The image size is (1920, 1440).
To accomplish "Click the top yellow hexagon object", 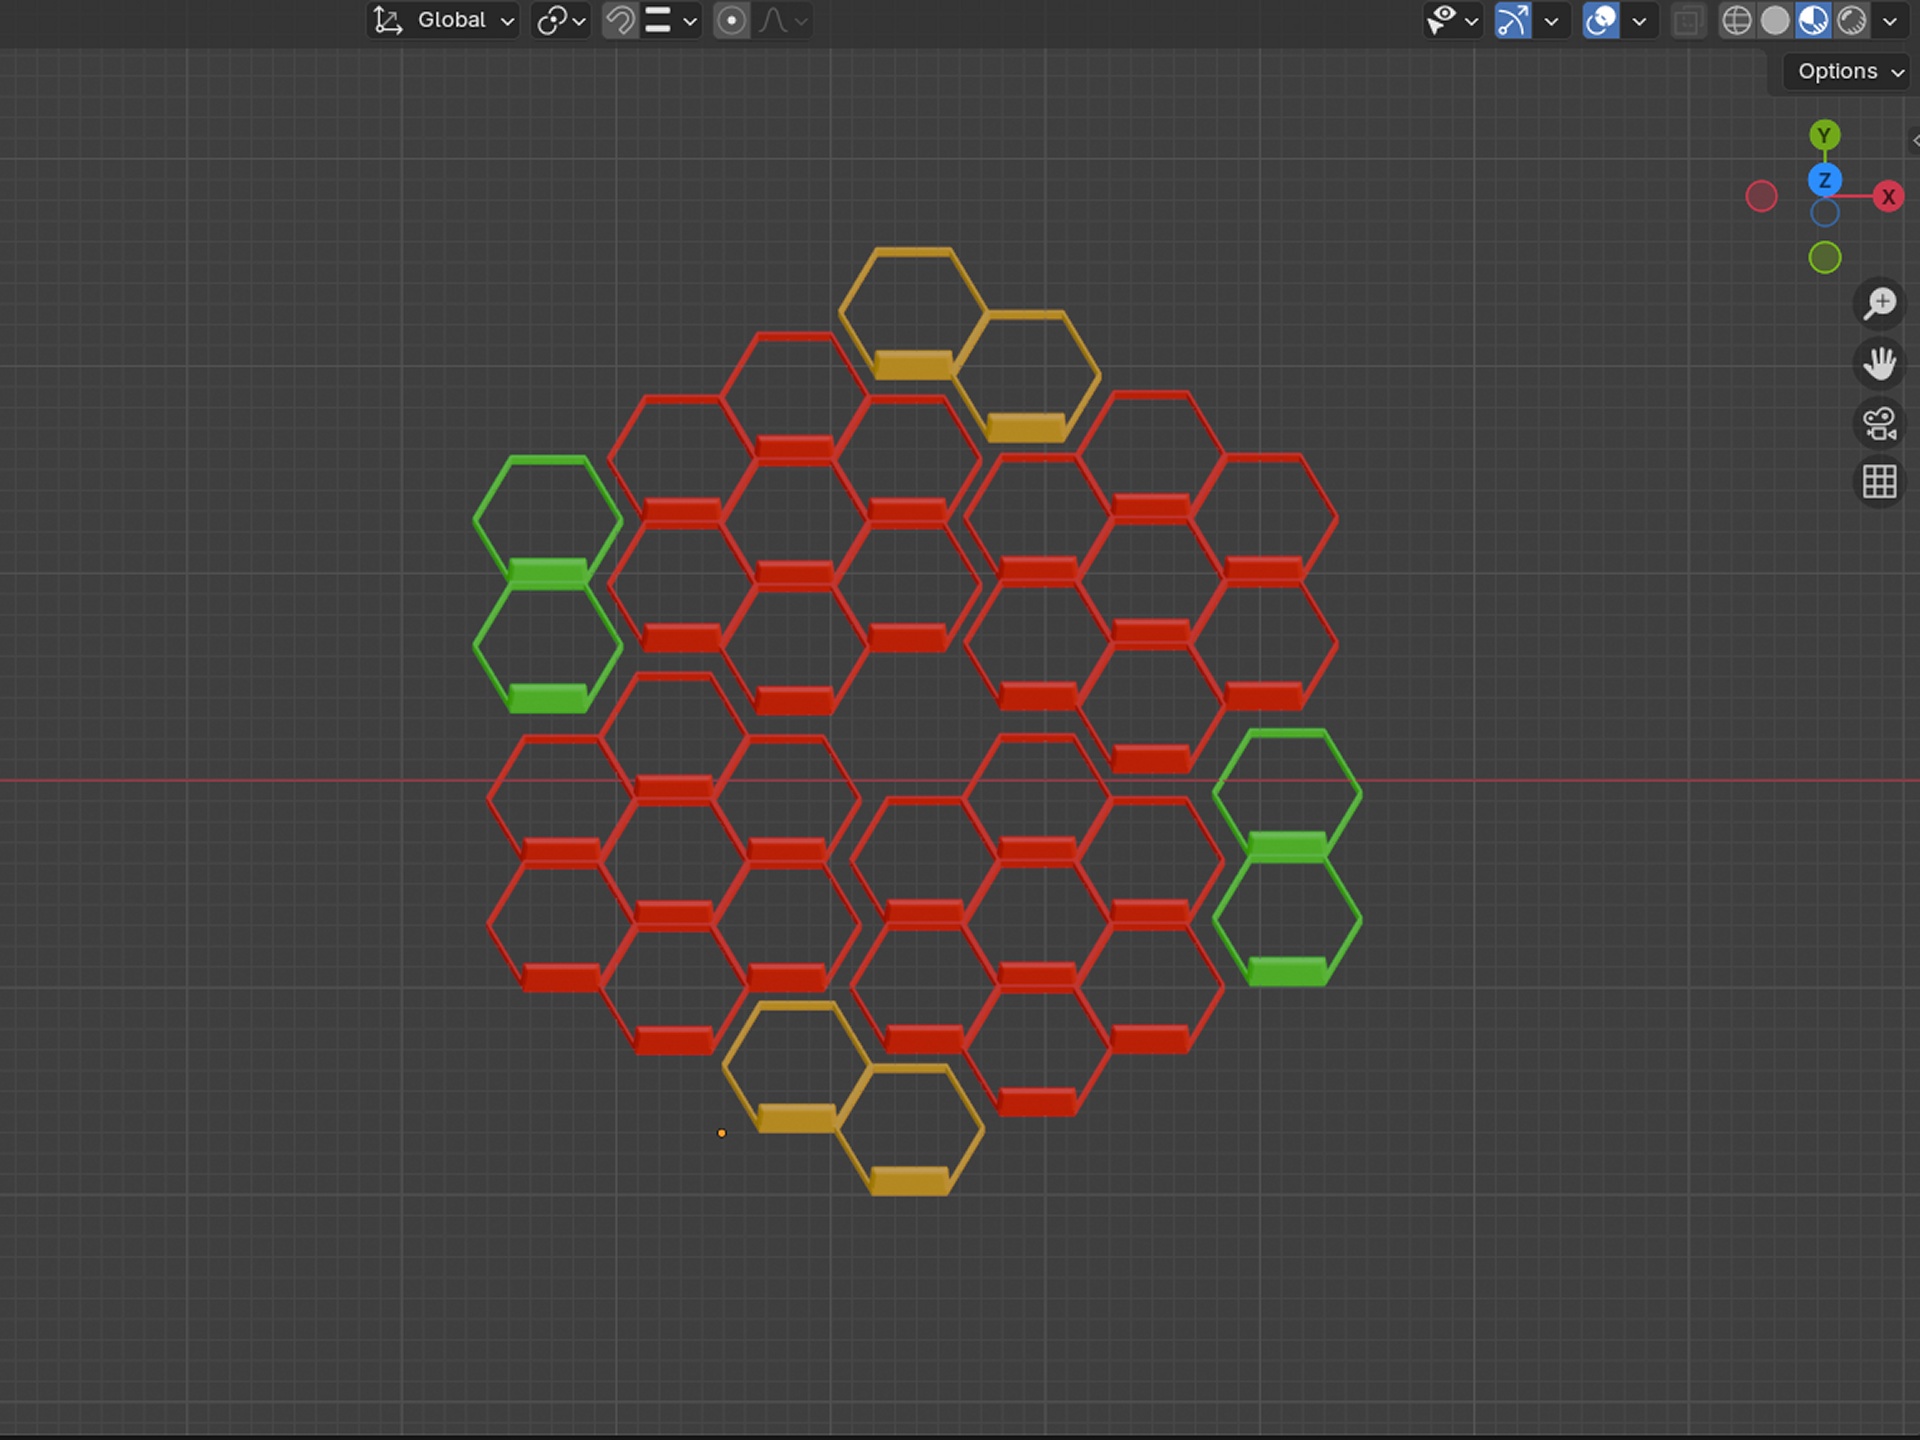I will pos(912,312).
